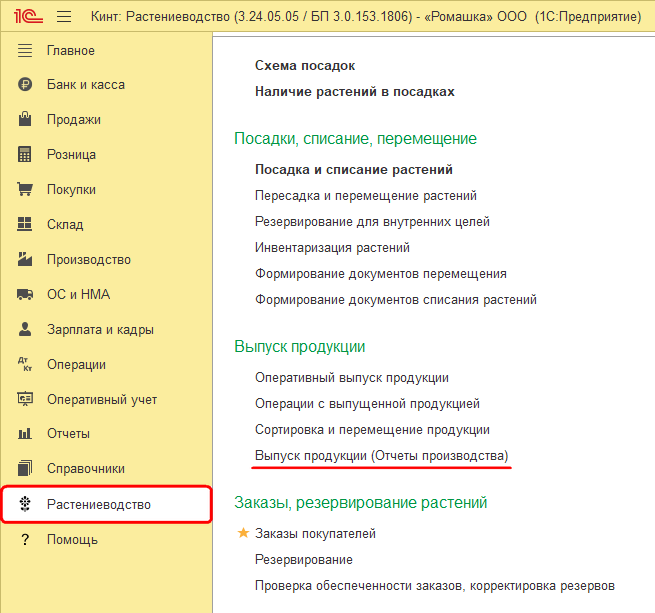Open Сортировка и перемещение продукции
Viewport: 655px width, 613px height.
click(372, 430)
